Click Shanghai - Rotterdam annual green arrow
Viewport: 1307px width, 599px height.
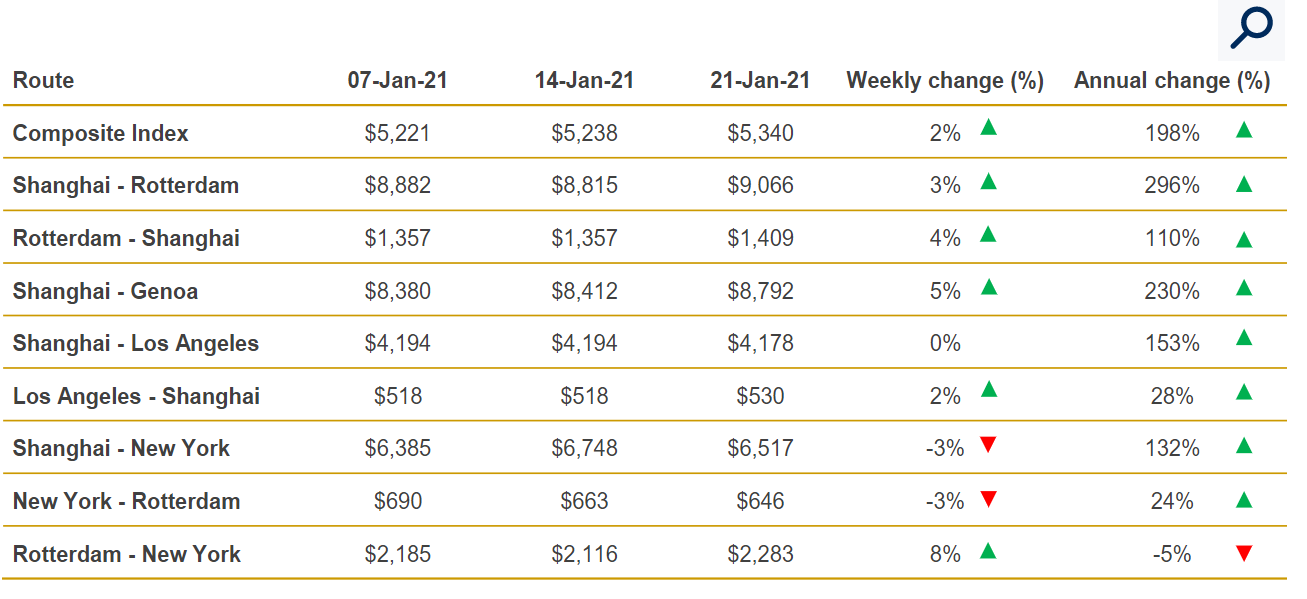(1244, 184)
